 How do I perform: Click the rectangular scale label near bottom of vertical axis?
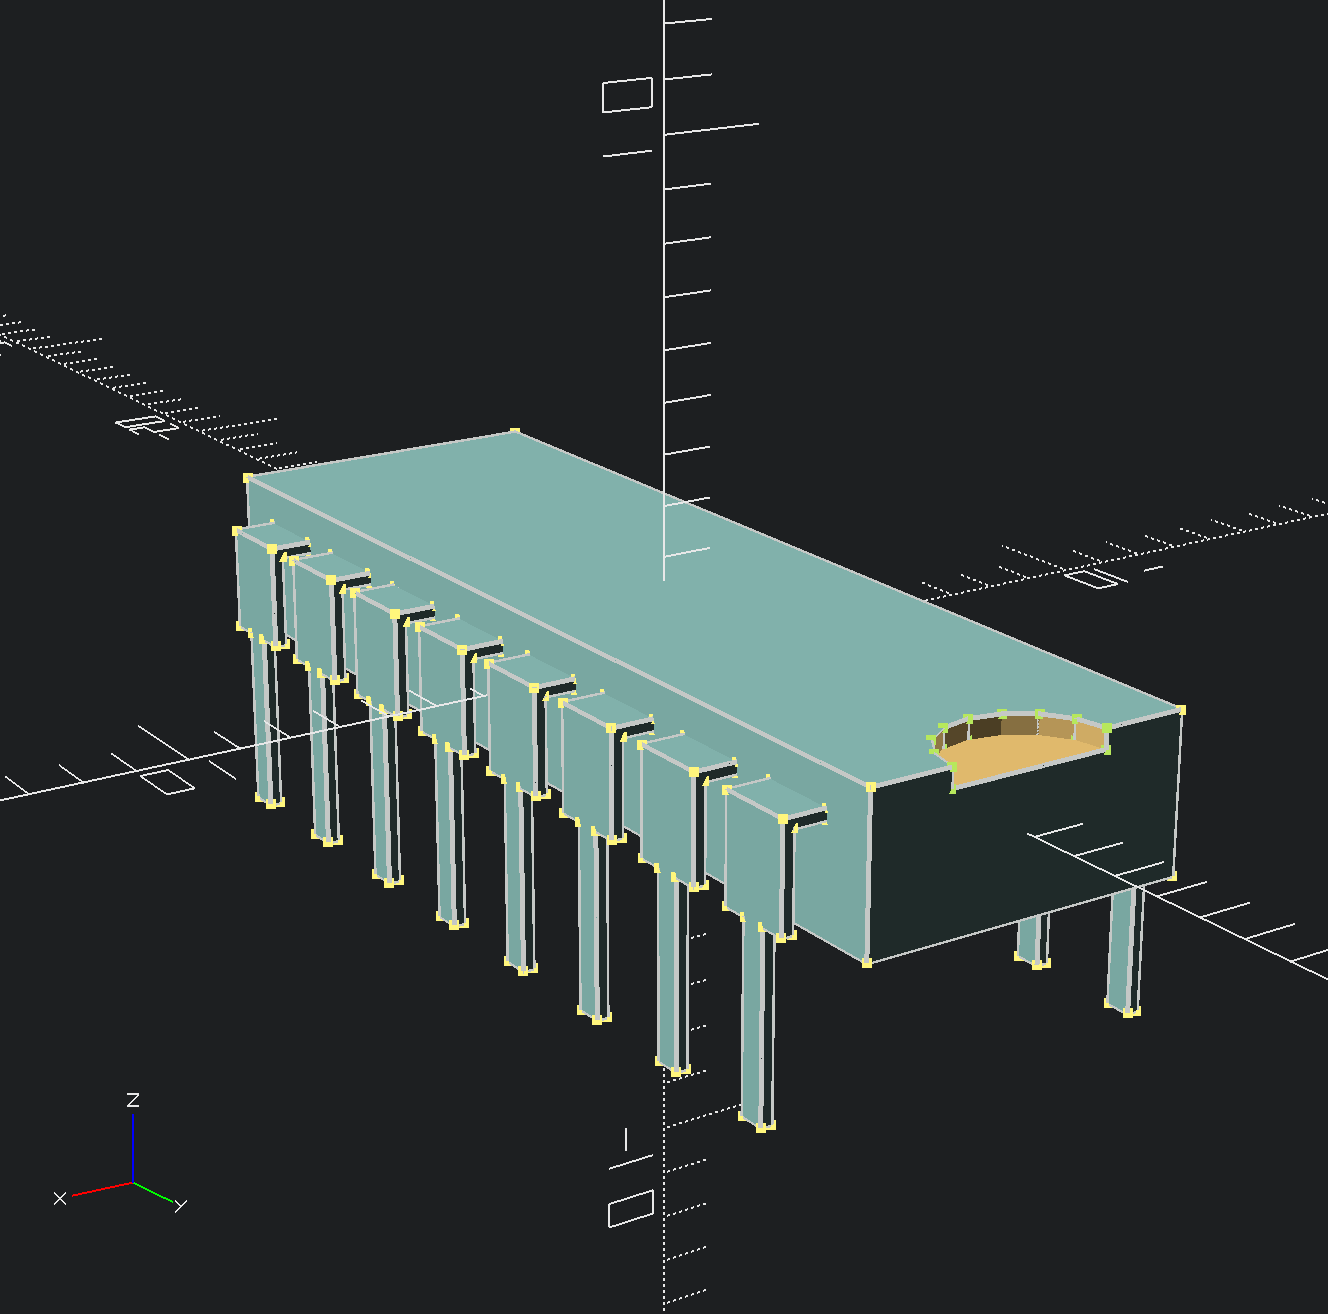click(x=631, y=1208)
